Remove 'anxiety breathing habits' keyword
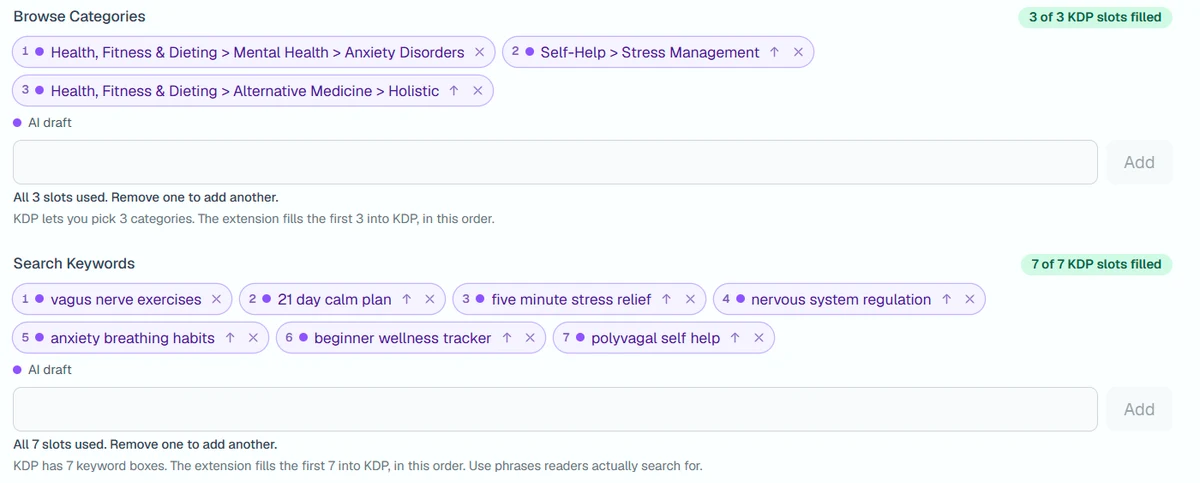The height and width of the screenshot is (483, 1200). pyautogui.click(x=253, y=338)
